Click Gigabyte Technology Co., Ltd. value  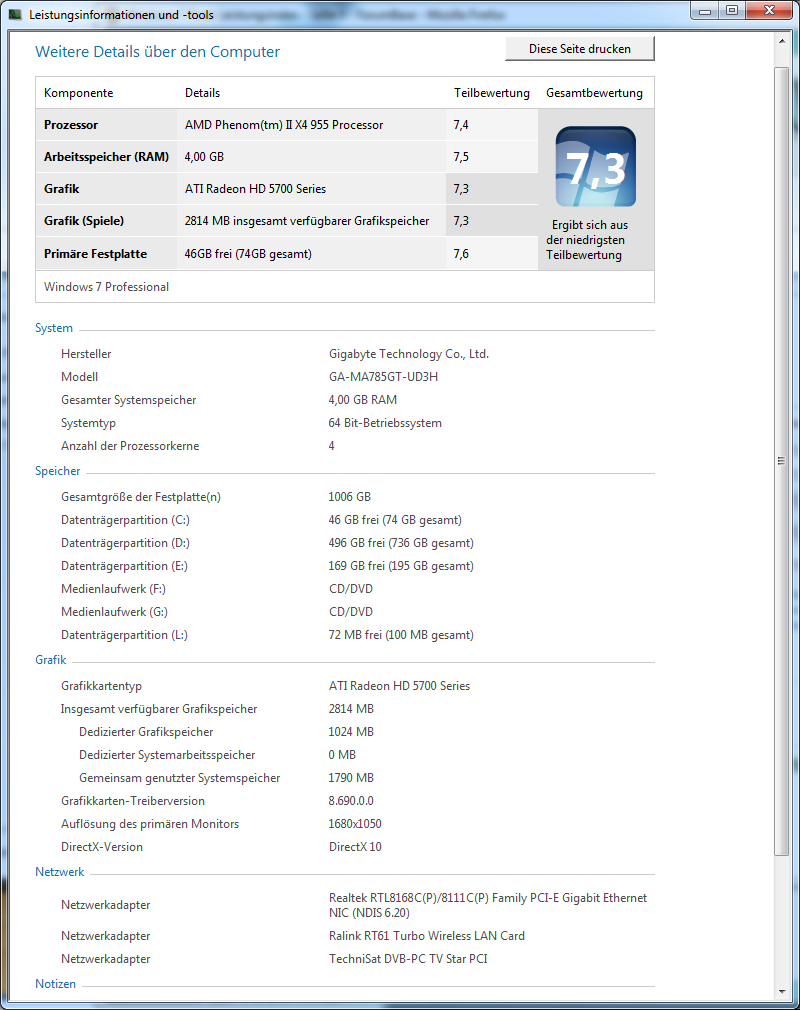409,354
